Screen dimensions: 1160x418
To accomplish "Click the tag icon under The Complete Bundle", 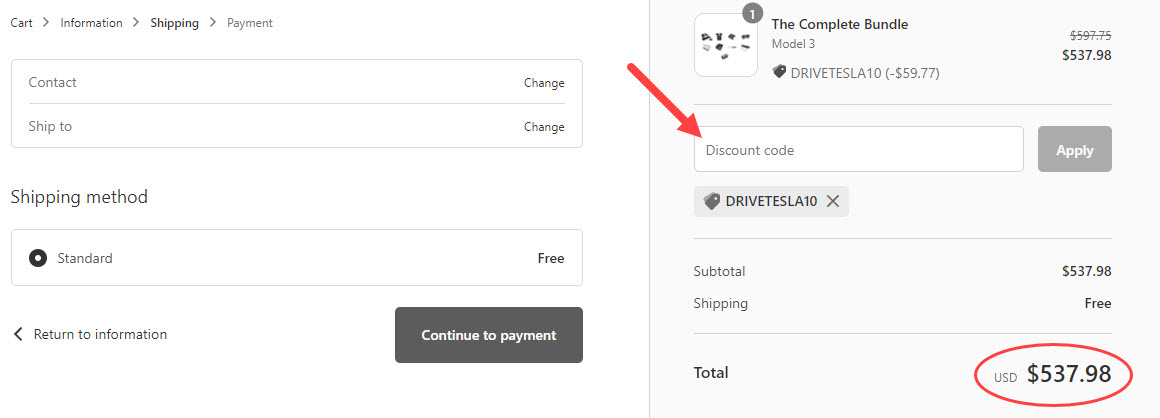I will click(779, 72).
